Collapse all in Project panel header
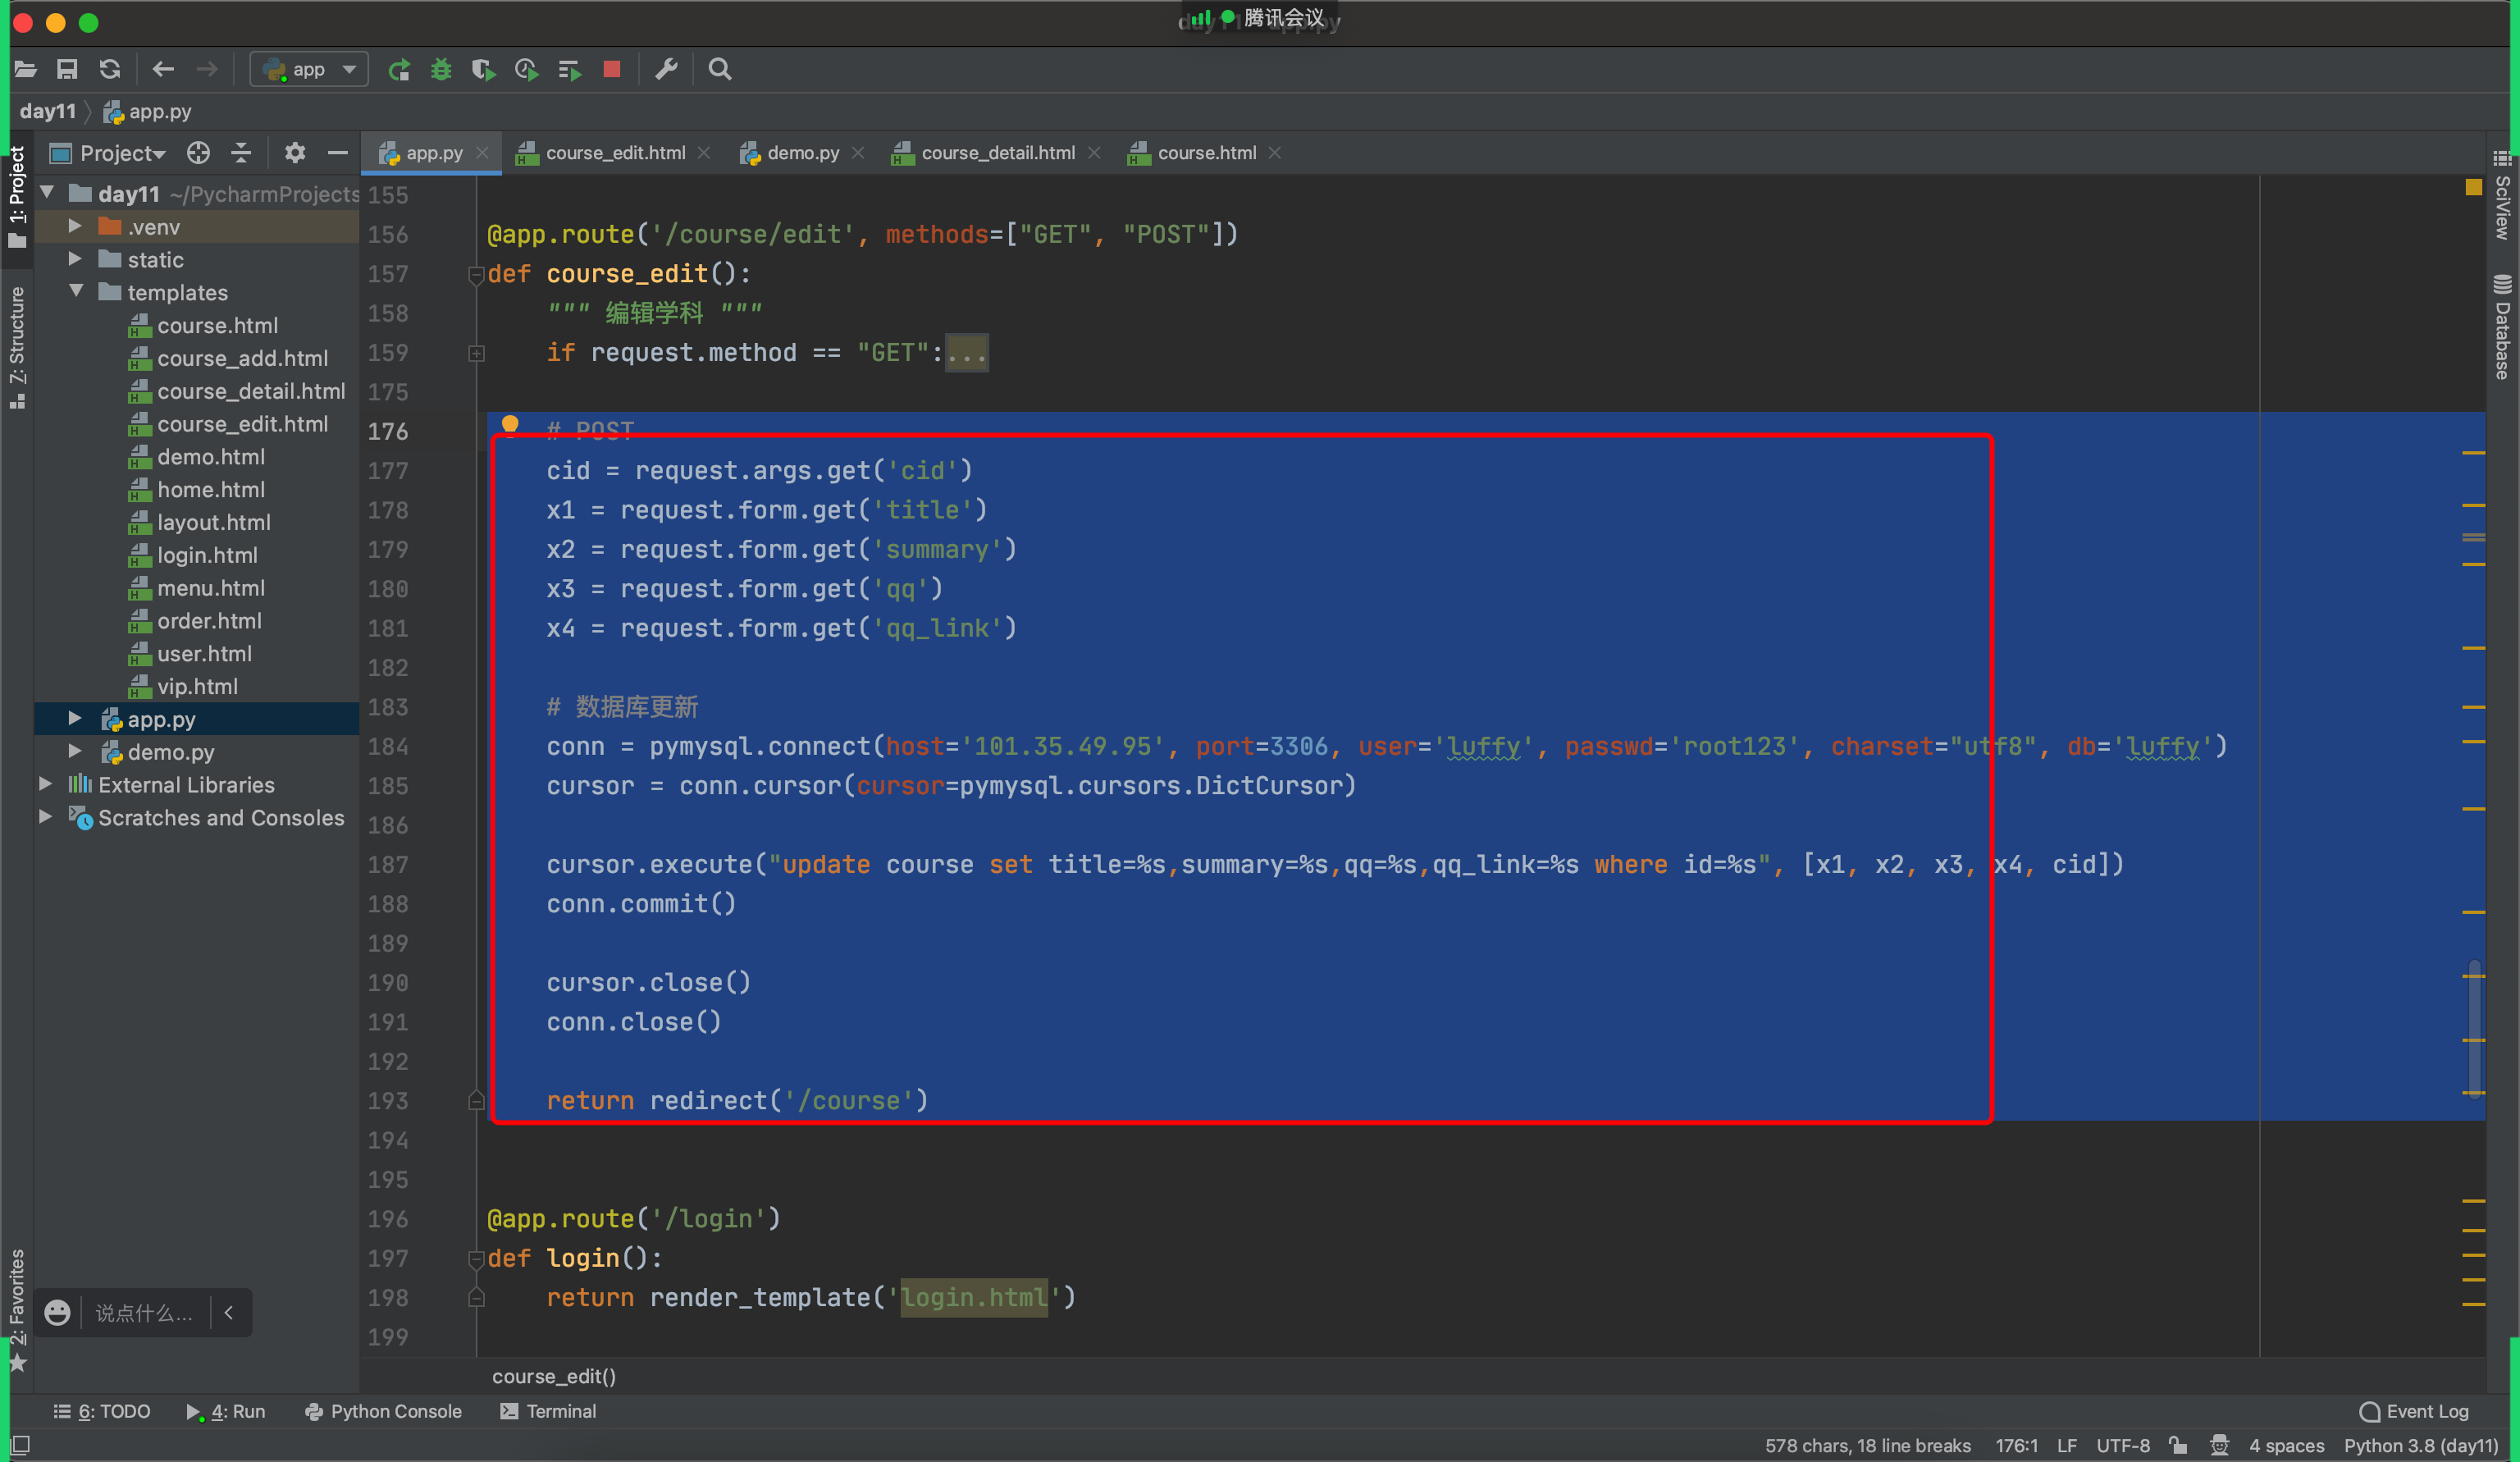 click(x=241, y=153)
